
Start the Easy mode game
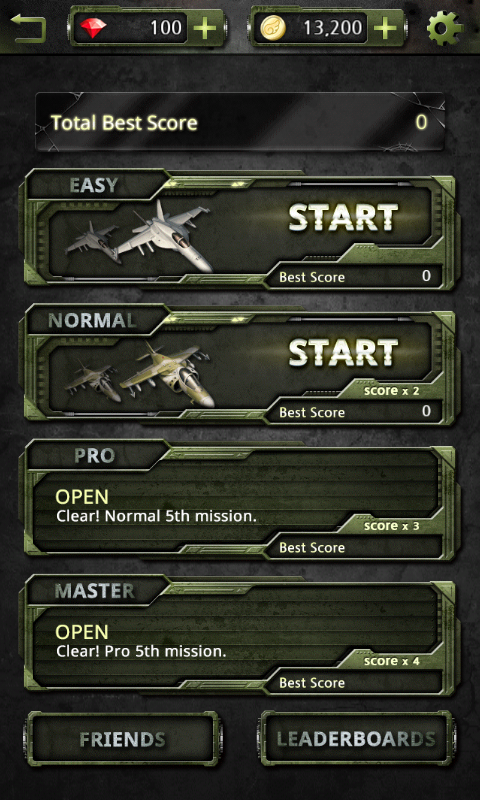pos(343,217)
